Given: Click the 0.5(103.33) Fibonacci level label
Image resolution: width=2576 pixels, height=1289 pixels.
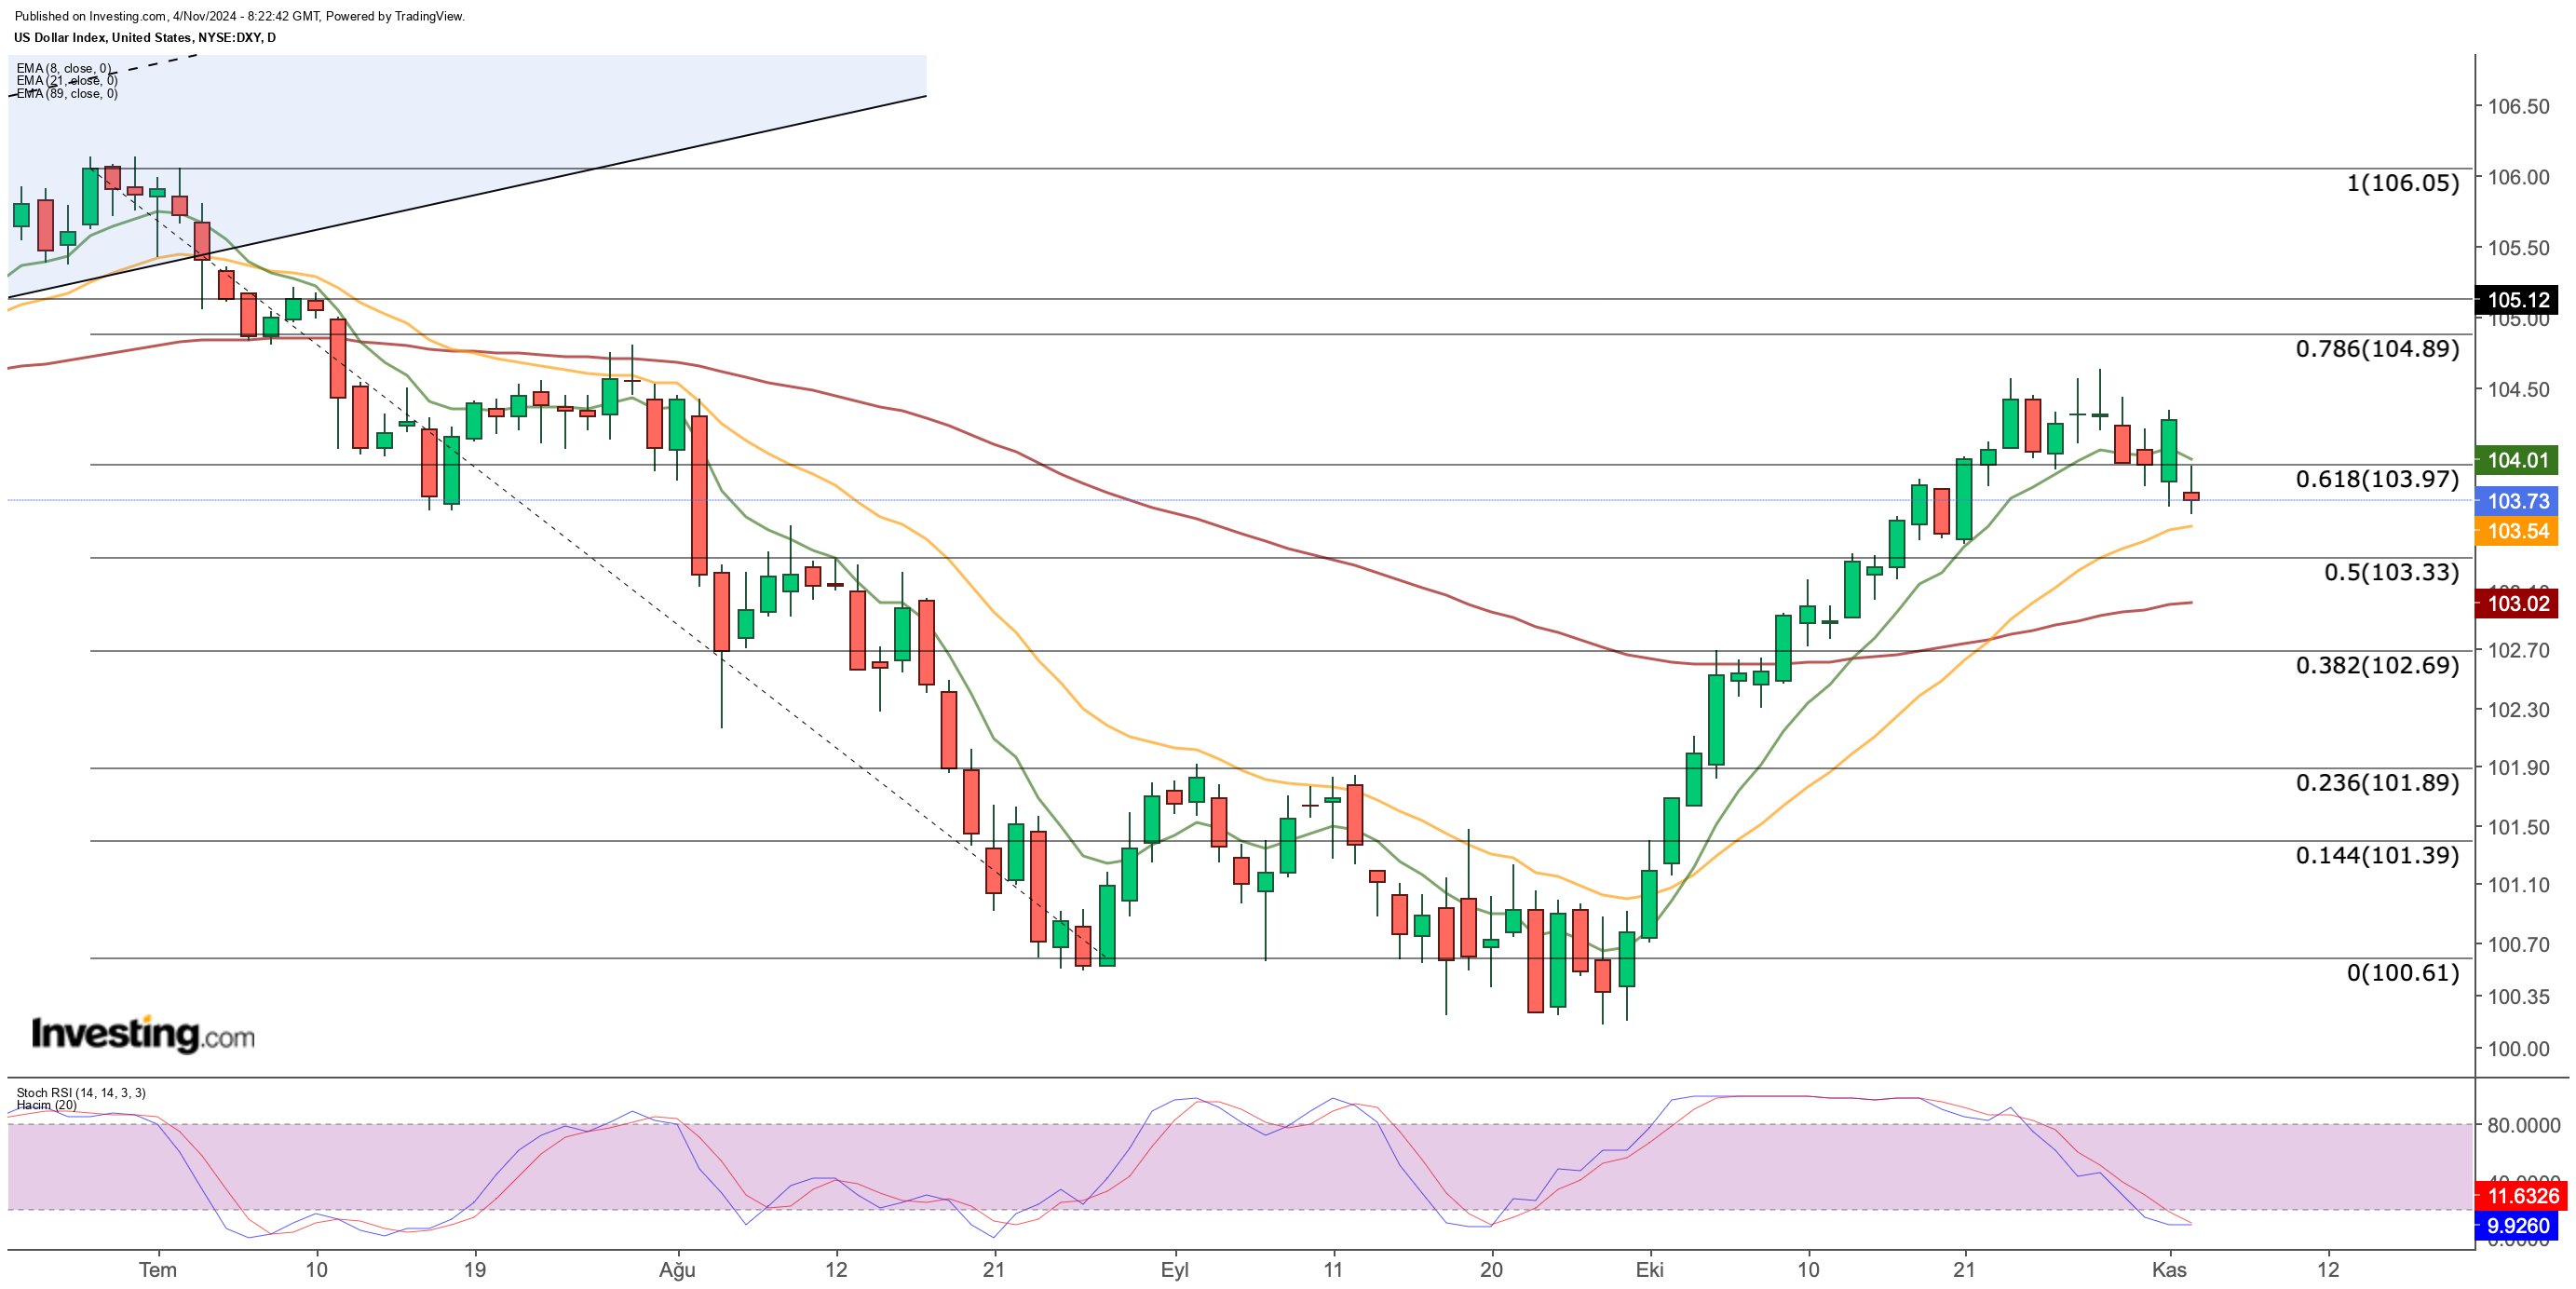Looking at the screenshot, I should (x=2391, y=572).
